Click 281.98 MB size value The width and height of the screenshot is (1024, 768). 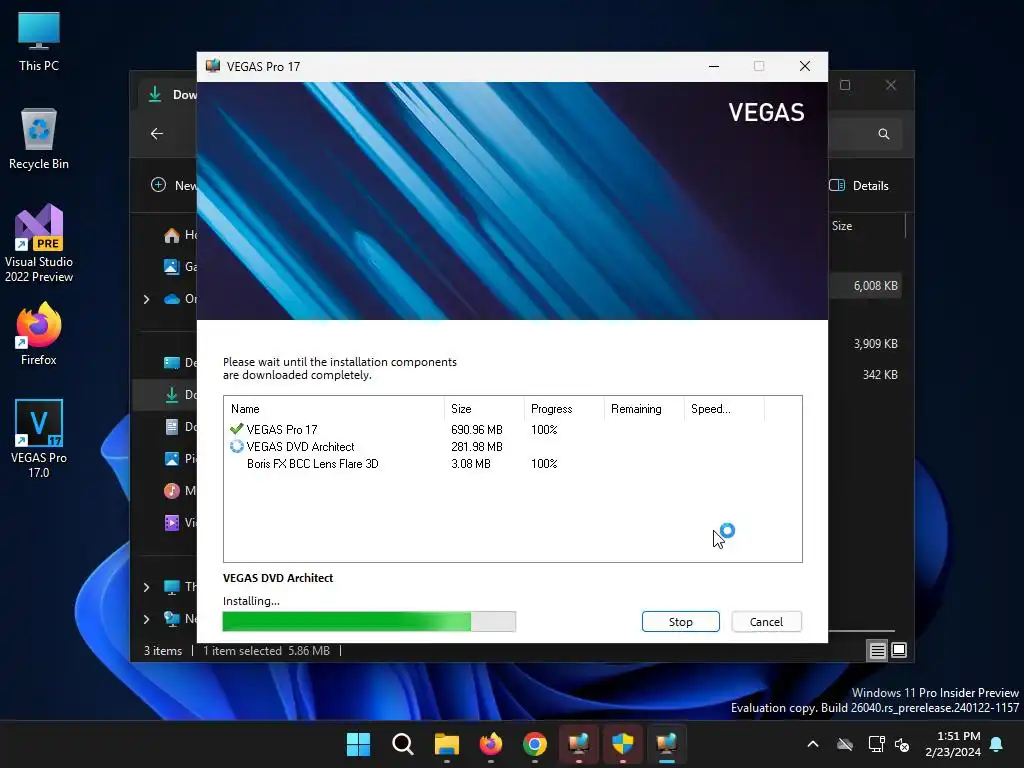477,447
